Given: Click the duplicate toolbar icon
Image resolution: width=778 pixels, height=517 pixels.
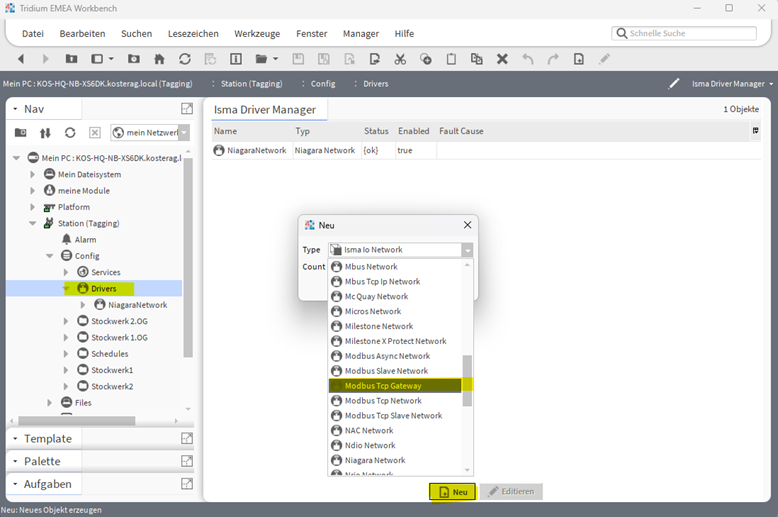Looking at the screenshot, I should coord(476,59).
